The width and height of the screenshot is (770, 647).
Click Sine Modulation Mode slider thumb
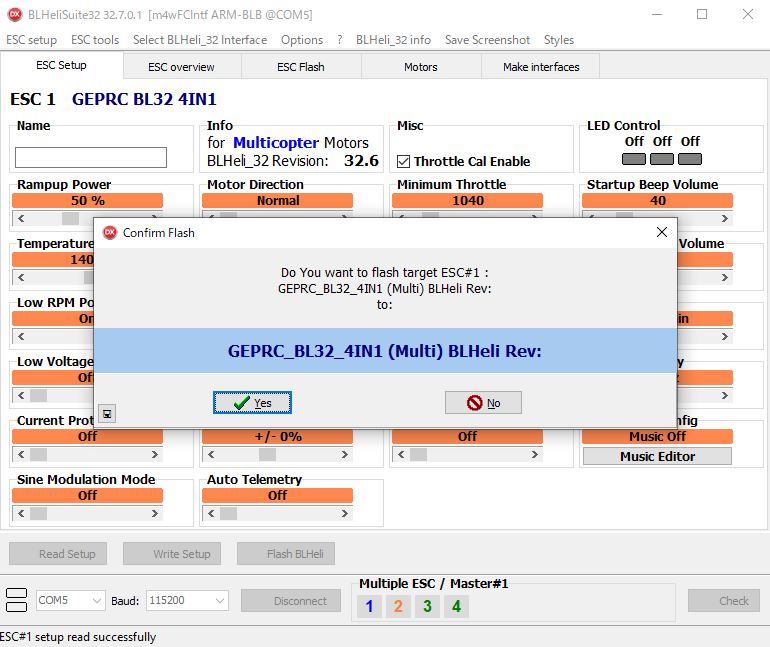coord(38,513)
